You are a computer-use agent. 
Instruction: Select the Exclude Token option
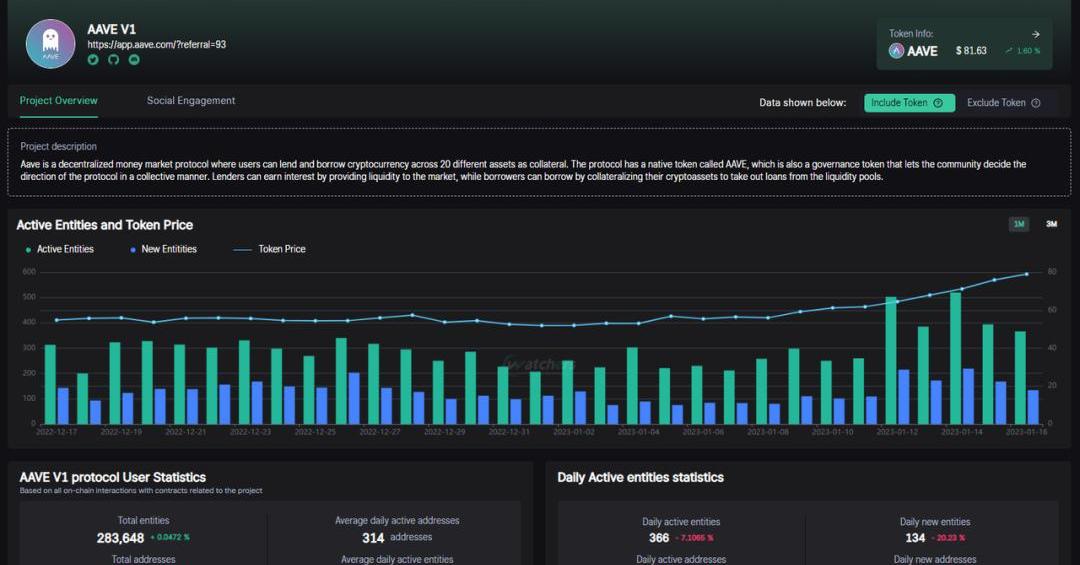[x=996, y=103]
